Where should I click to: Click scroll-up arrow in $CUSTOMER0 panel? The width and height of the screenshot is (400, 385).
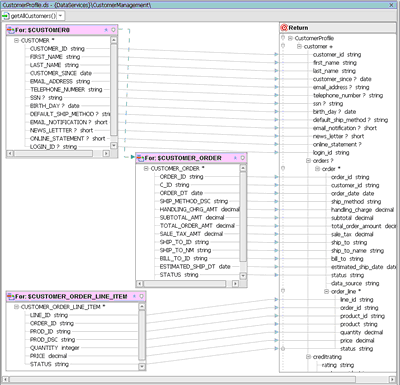(114, 40)
